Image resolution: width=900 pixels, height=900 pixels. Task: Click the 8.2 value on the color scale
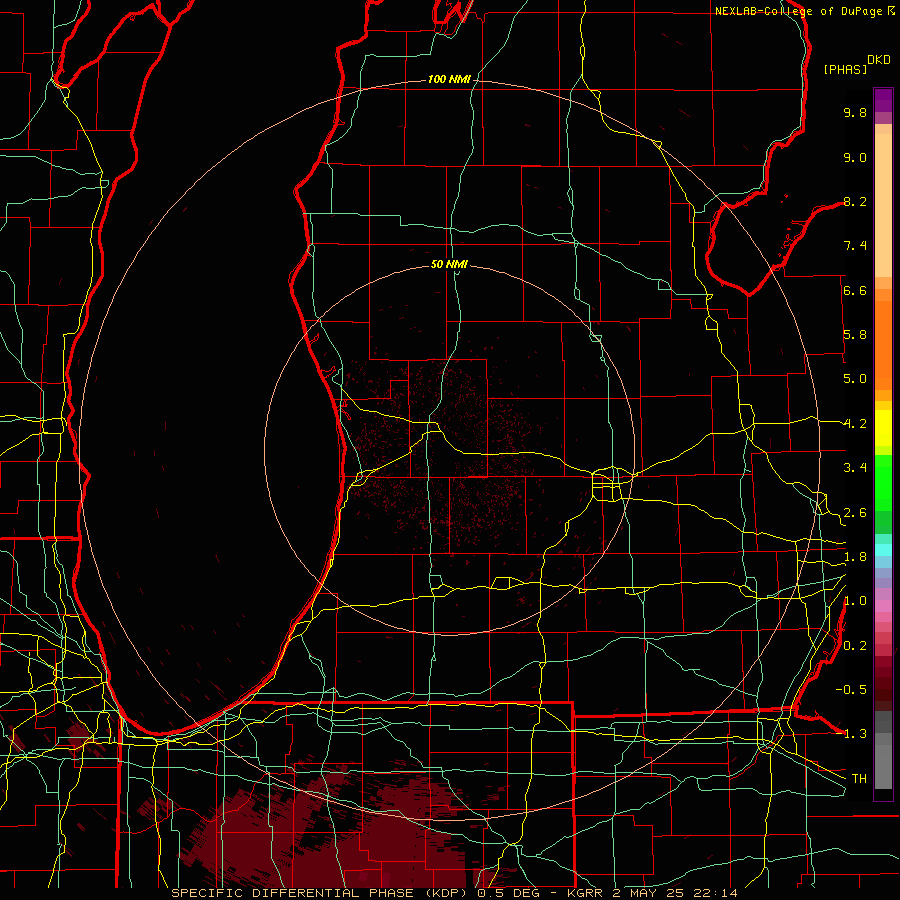855,201
